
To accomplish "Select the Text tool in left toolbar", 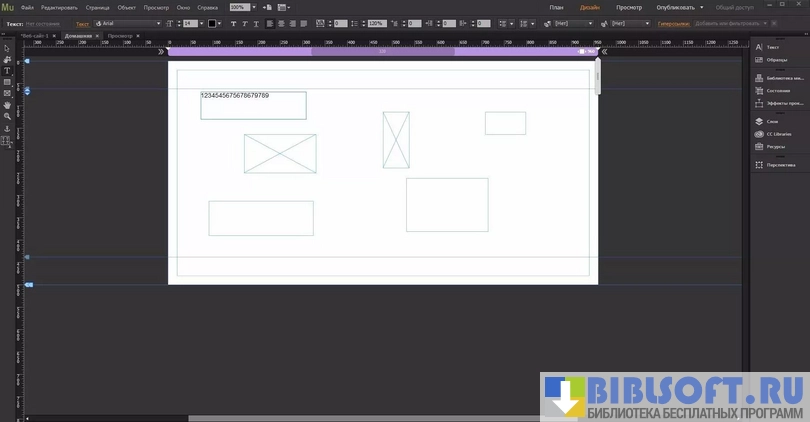I will point(7,71).
